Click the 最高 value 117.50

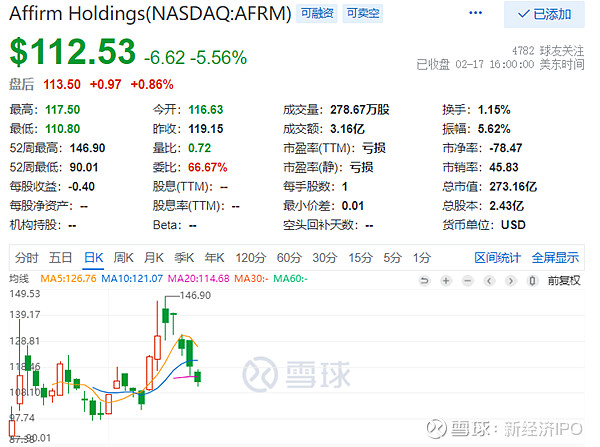pyautogui.click(x=63, y=110)
